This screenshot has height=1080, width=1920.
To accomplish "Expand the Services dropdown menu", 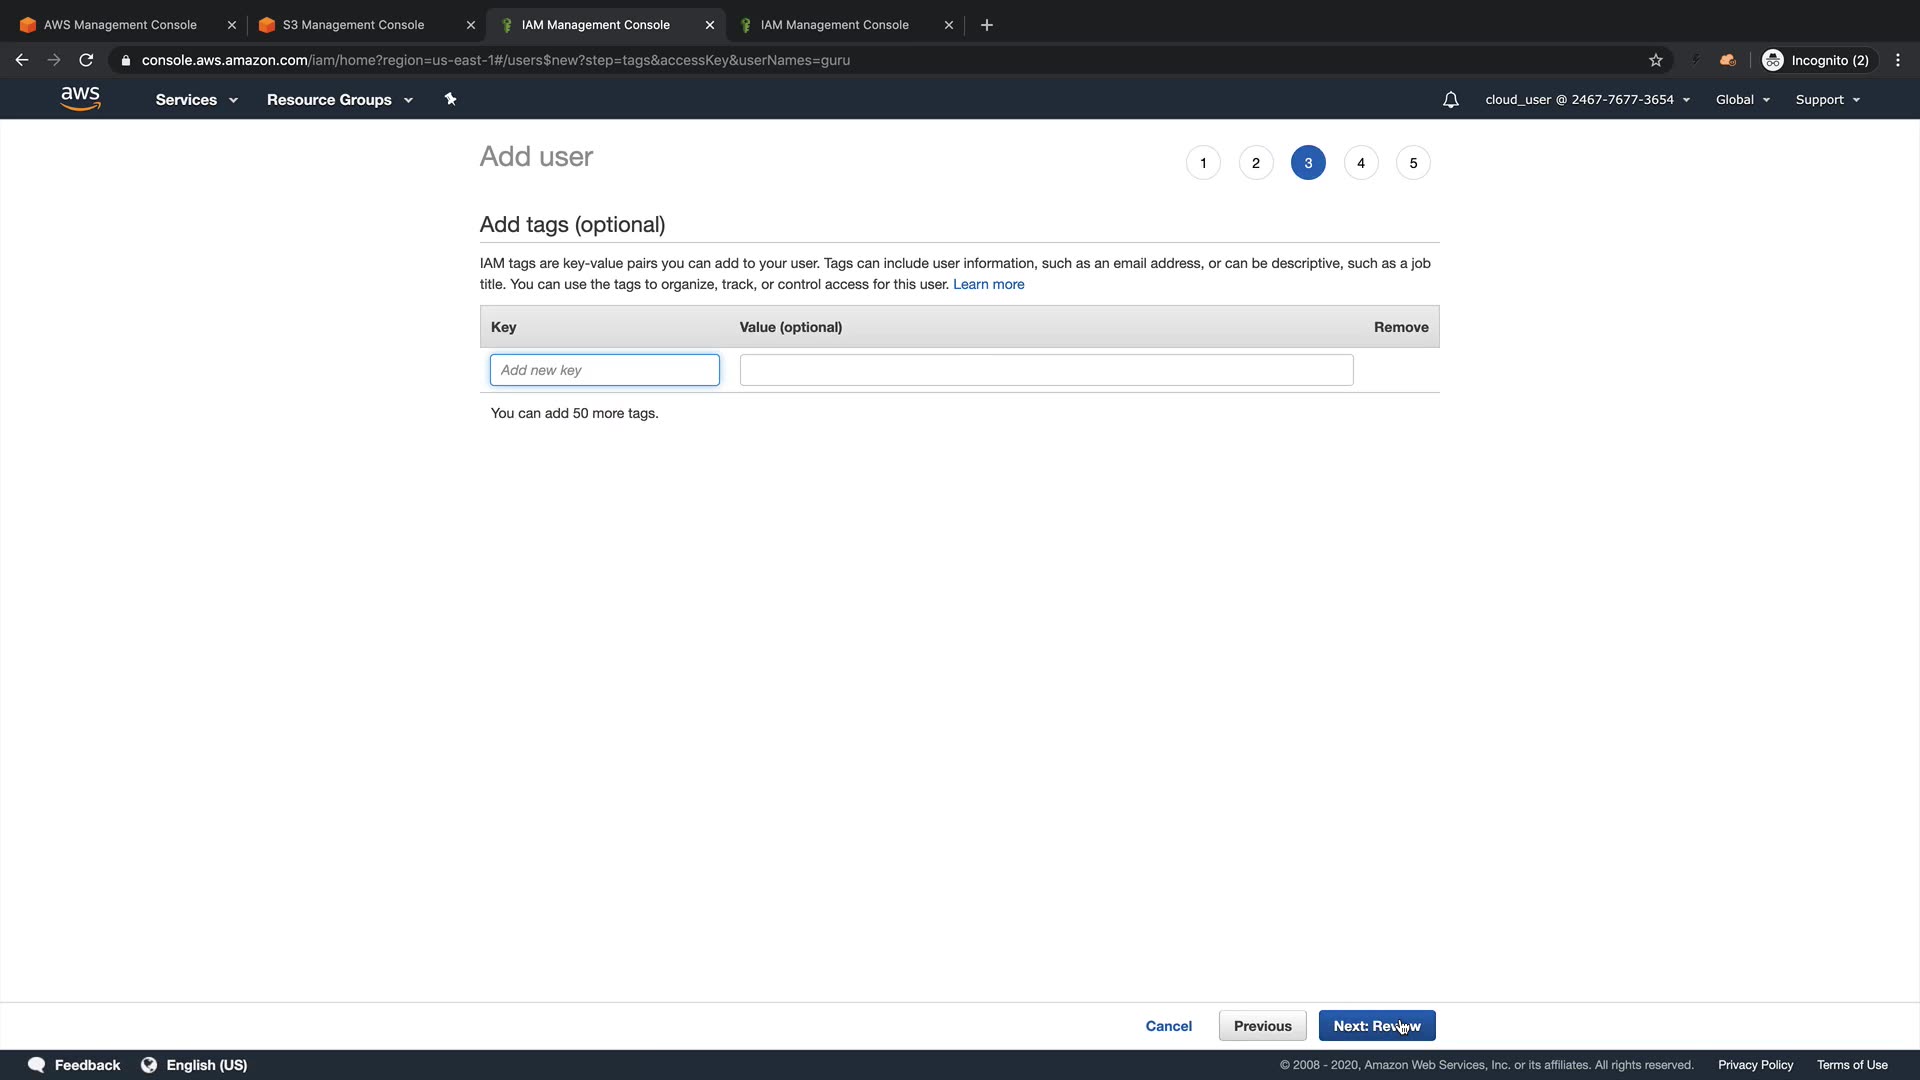I will [x=196, y=100].
